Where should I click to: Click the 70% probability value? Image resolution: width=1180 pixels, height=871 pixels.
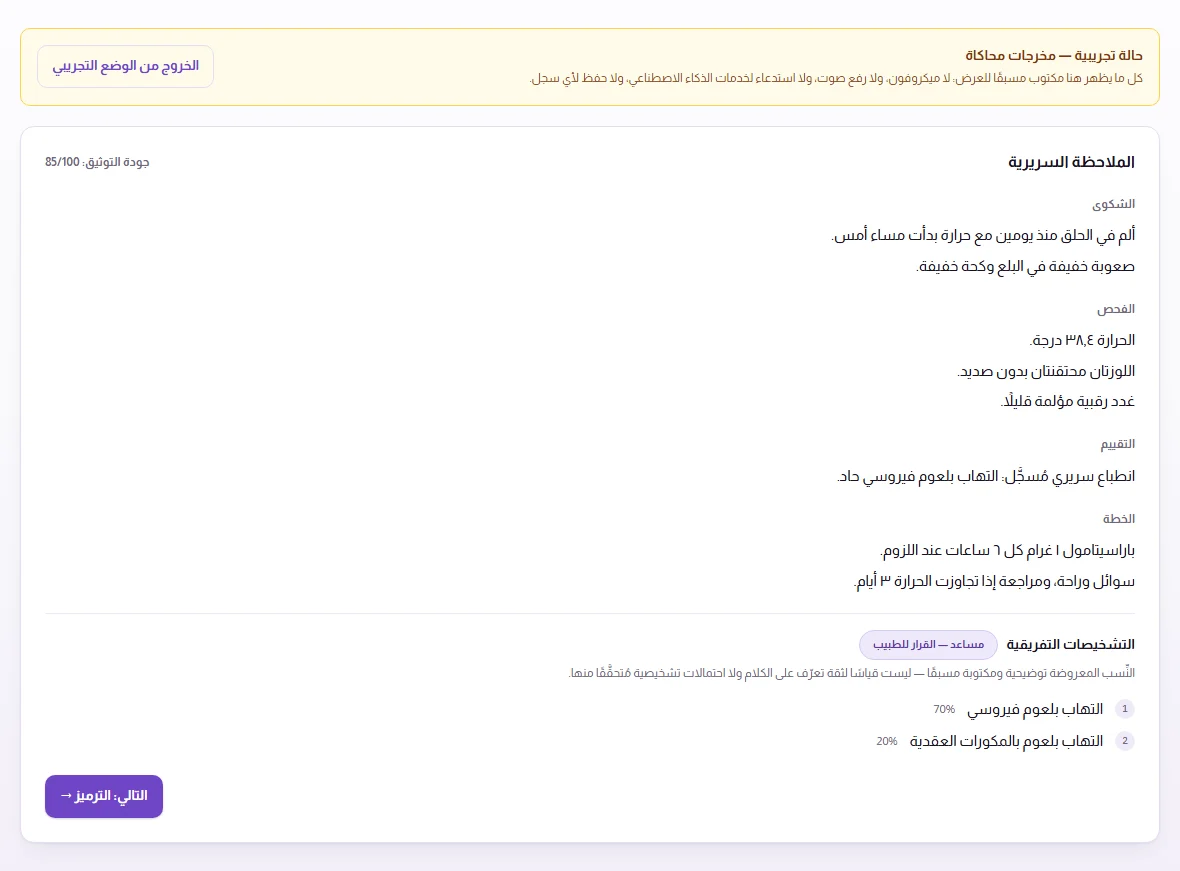(944, 709)
